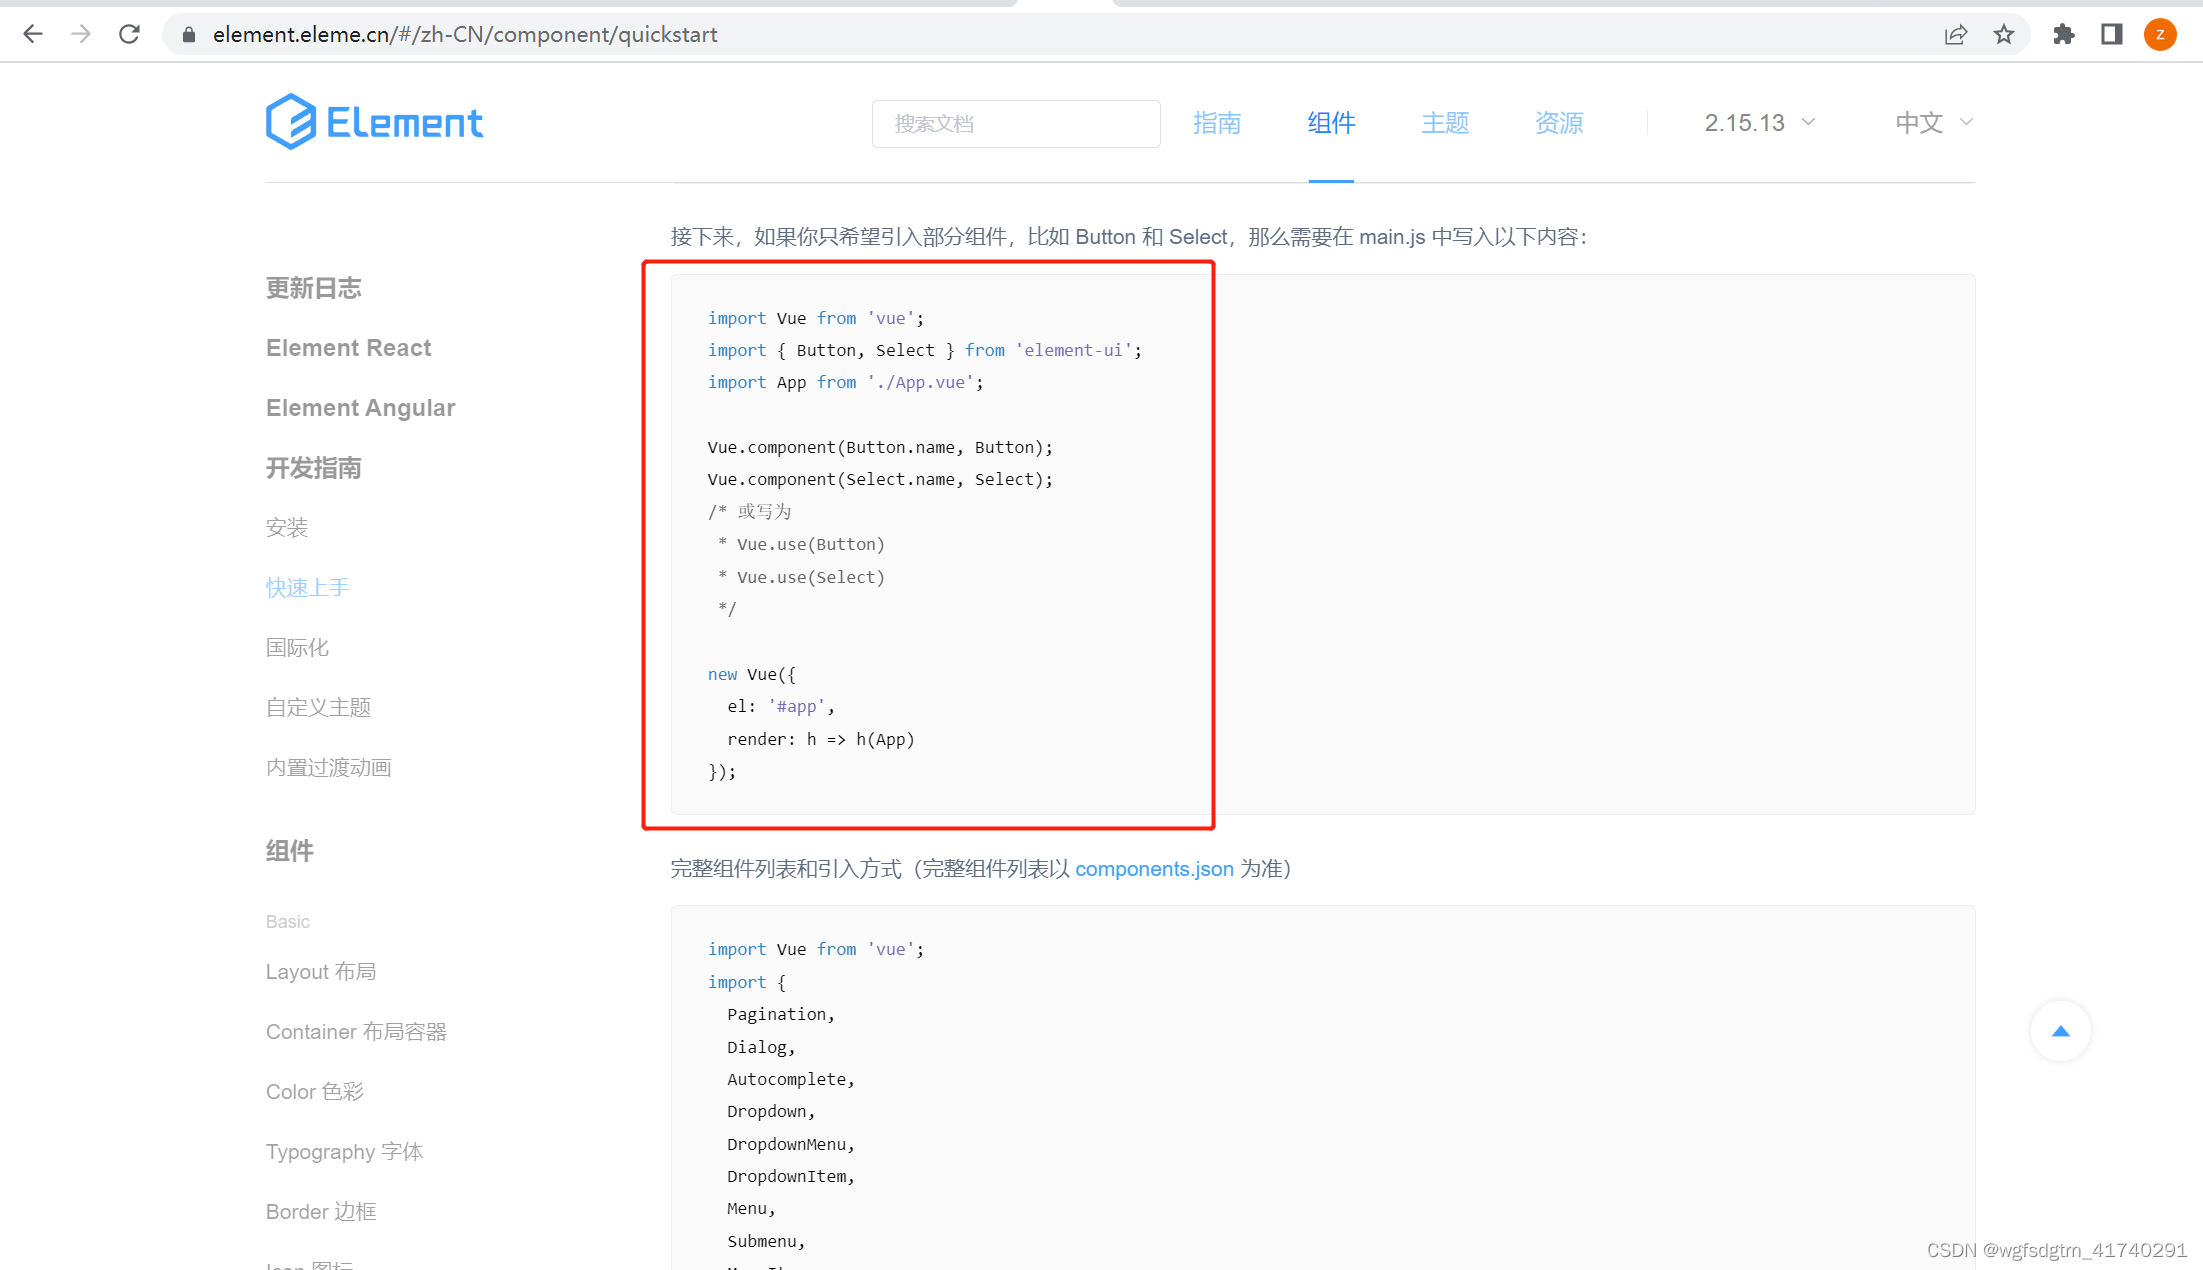Bookmark page with star icon
Screen dimensions: 2203x1270
[x=2003, y=34]
